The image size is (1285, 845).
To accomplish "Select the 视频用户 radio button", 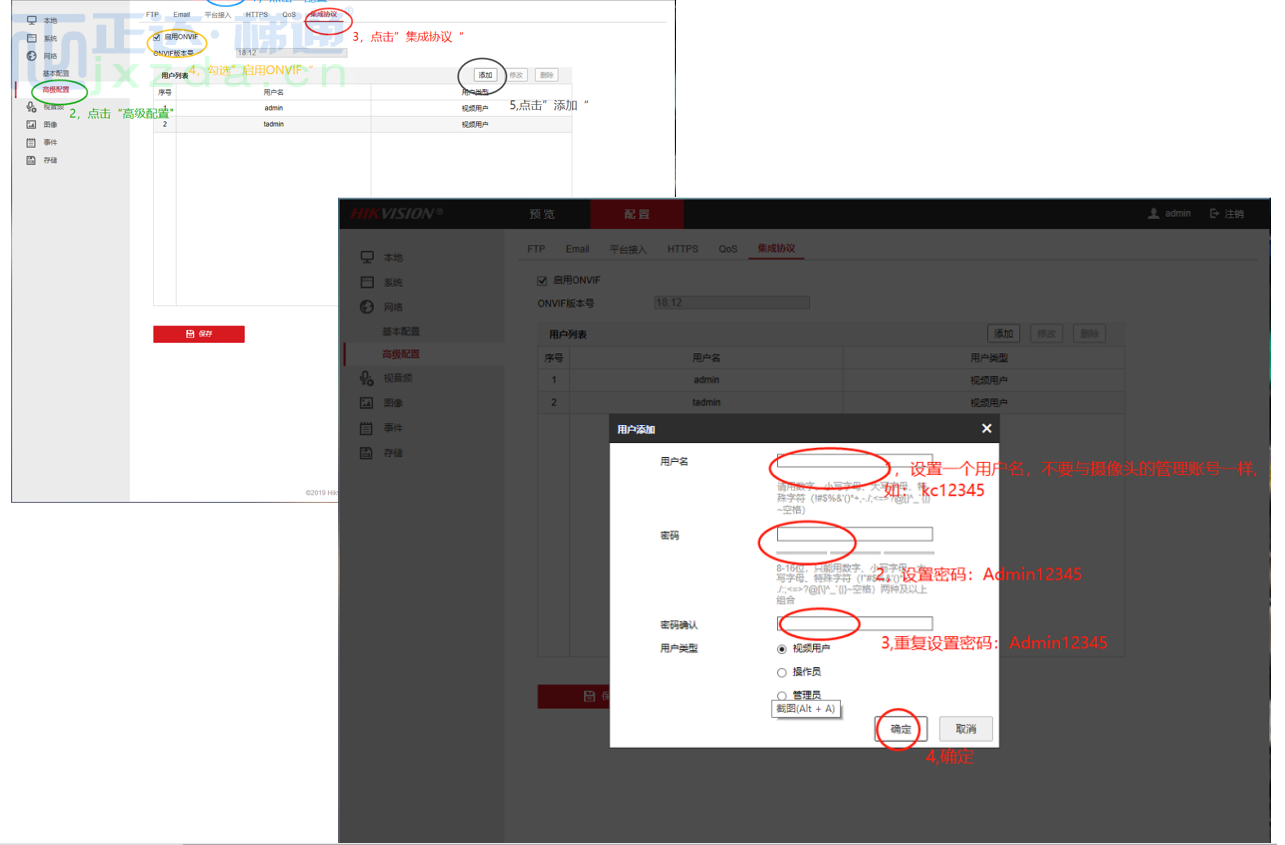I will [x=782, y=649].
